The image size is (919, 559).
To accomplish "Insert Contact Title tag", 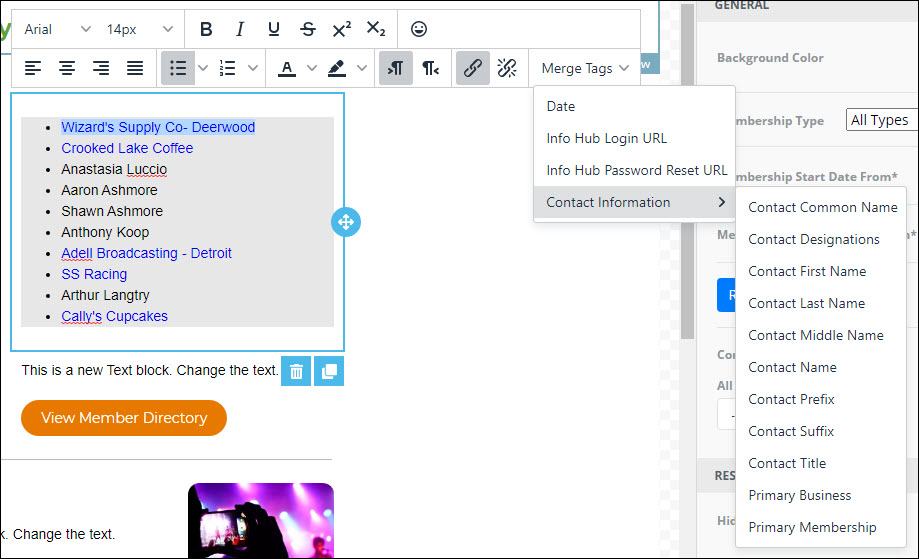I will click(x=821, y=463).
